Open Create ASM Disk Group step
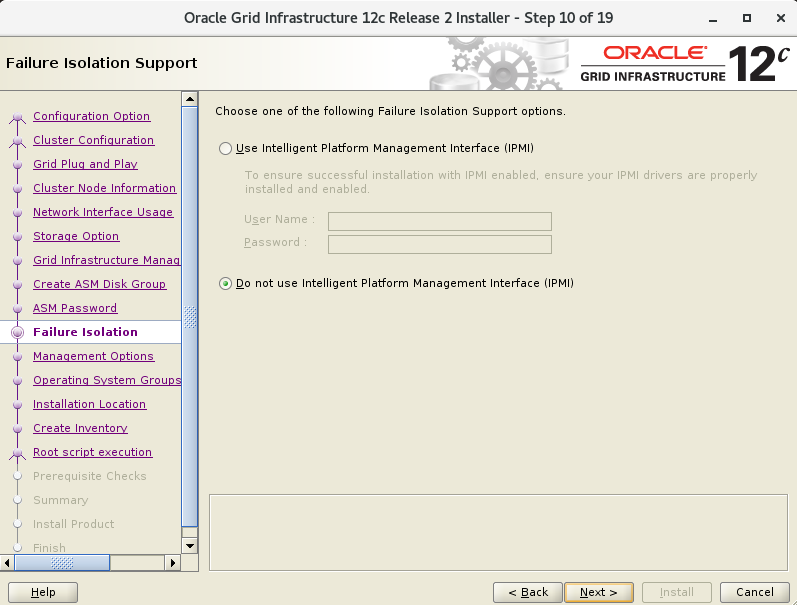The height and width of the screenshot is (605, 797). click(100, 284)
